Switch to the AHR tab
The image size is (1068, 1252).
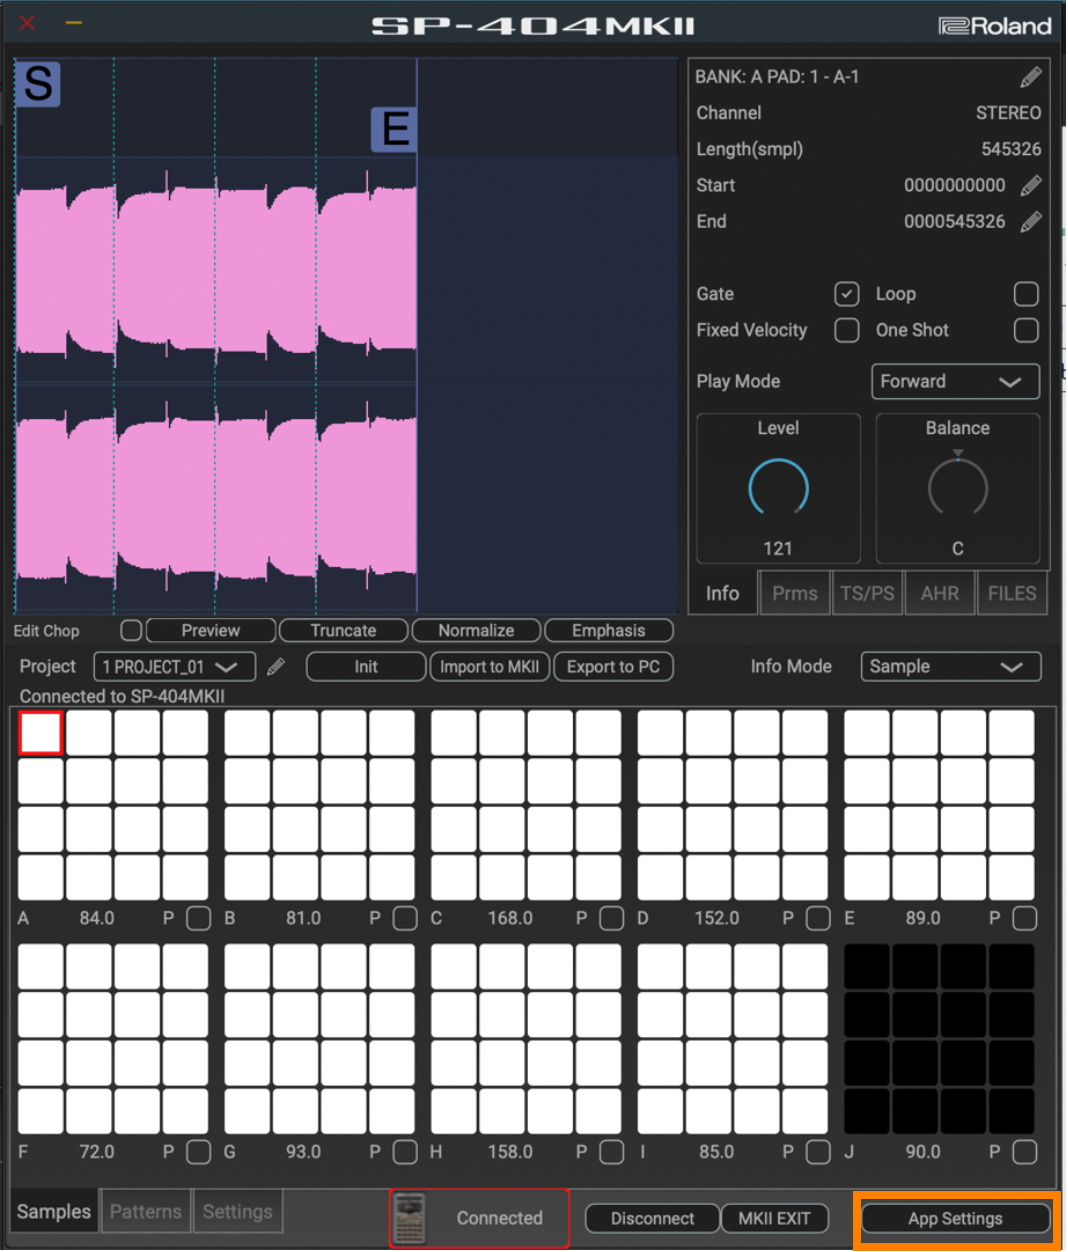940,593
